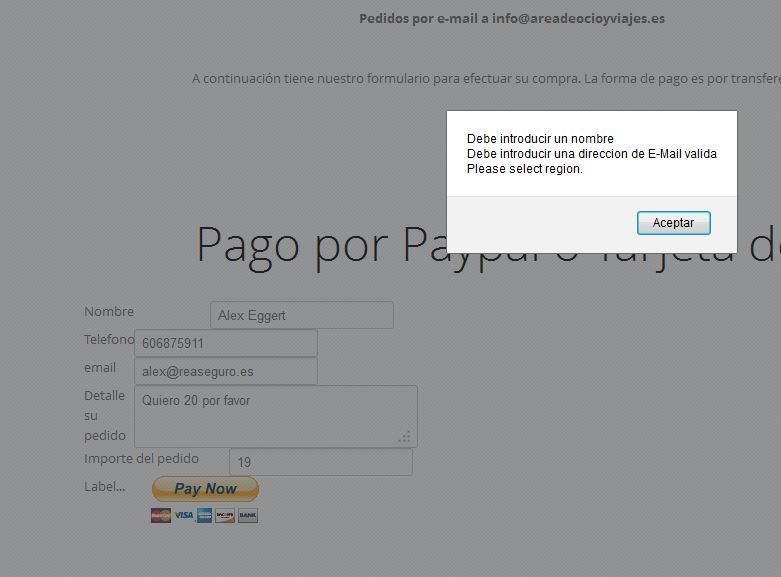Click the 'email' field label
Viewport: 781px width, 577px height.
point(100,368)
